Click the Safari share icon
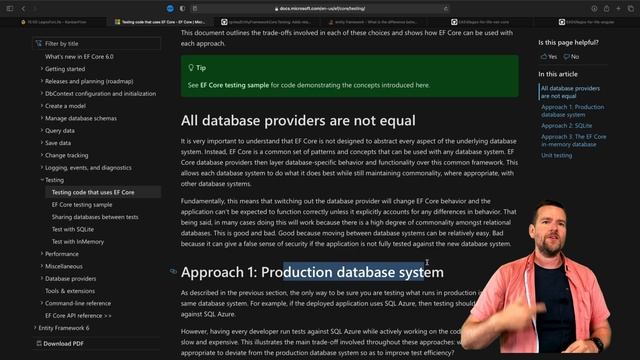Image resolution: width=640 pixels, height=360 pixels. point(607,8)
